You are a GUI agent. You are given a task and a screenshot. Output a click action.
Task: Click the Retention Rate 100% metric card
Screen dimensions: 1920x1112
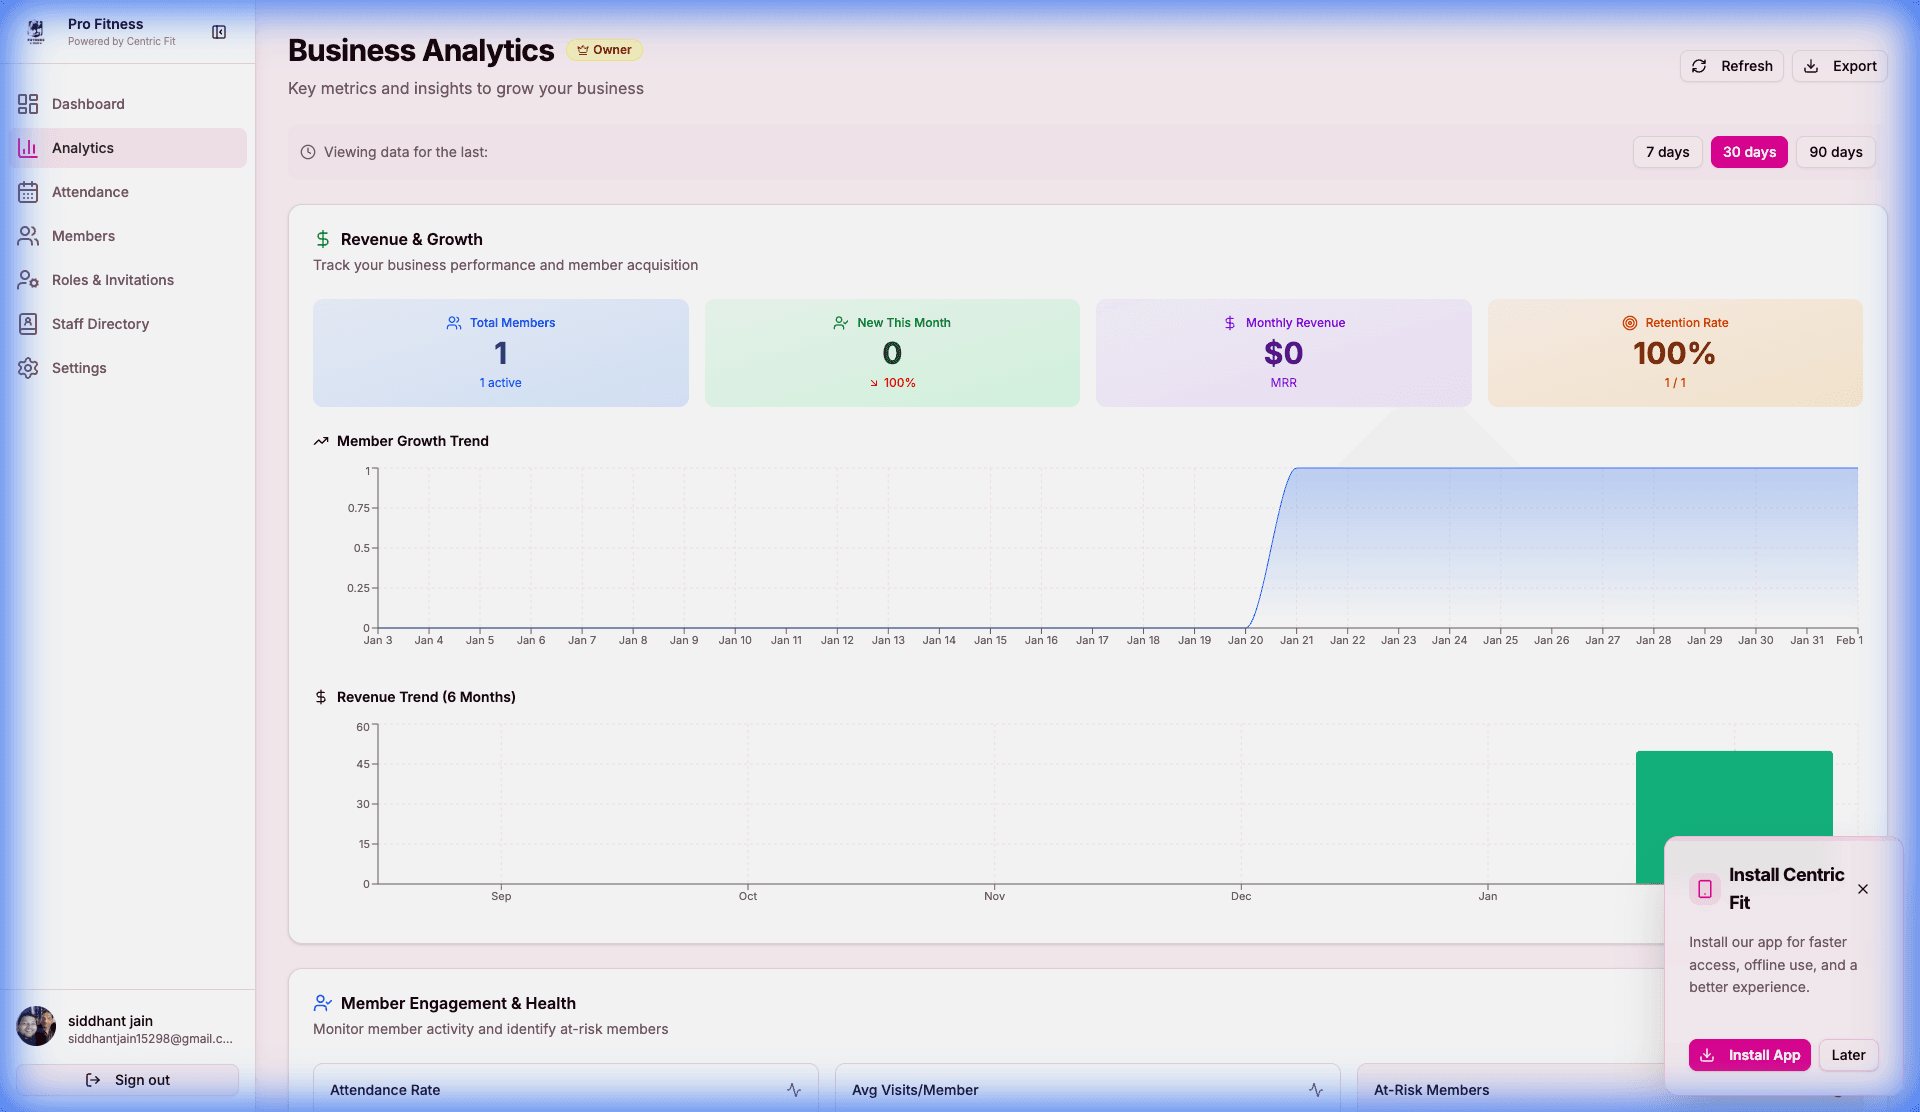coord(1674,352)
